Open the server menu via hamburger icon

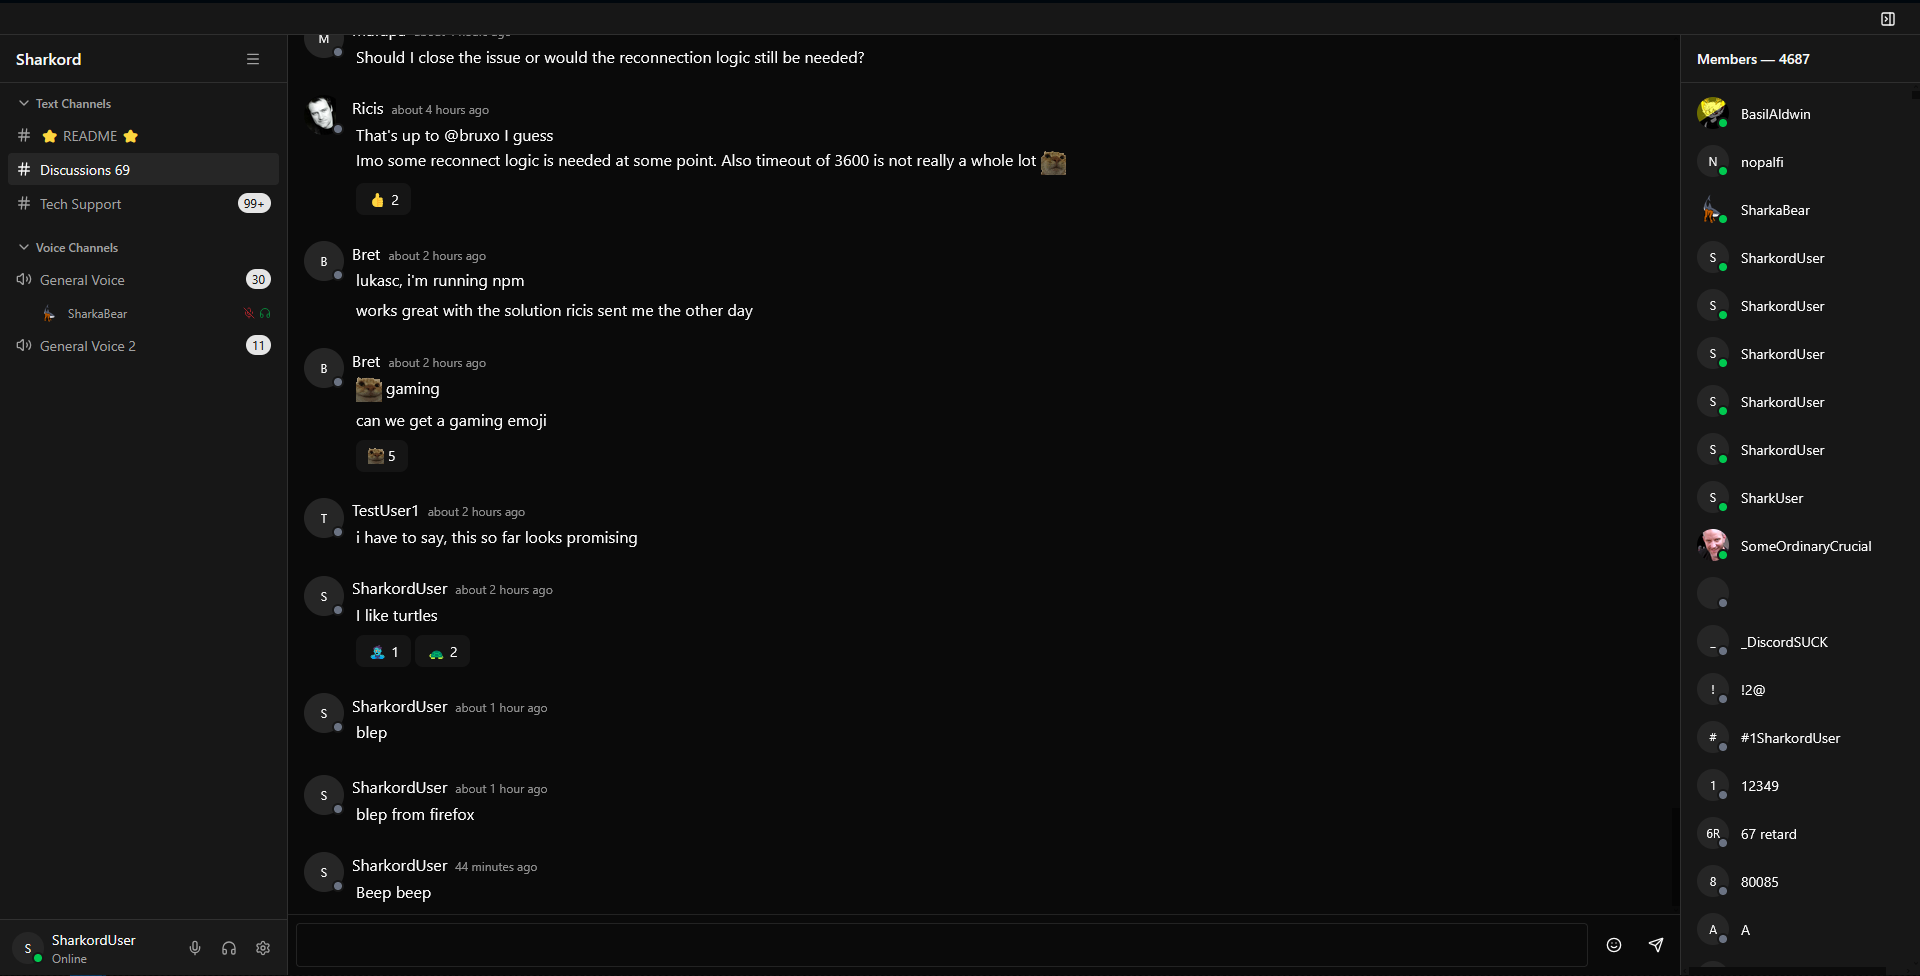pyautogui.click(x=252, y=59)
